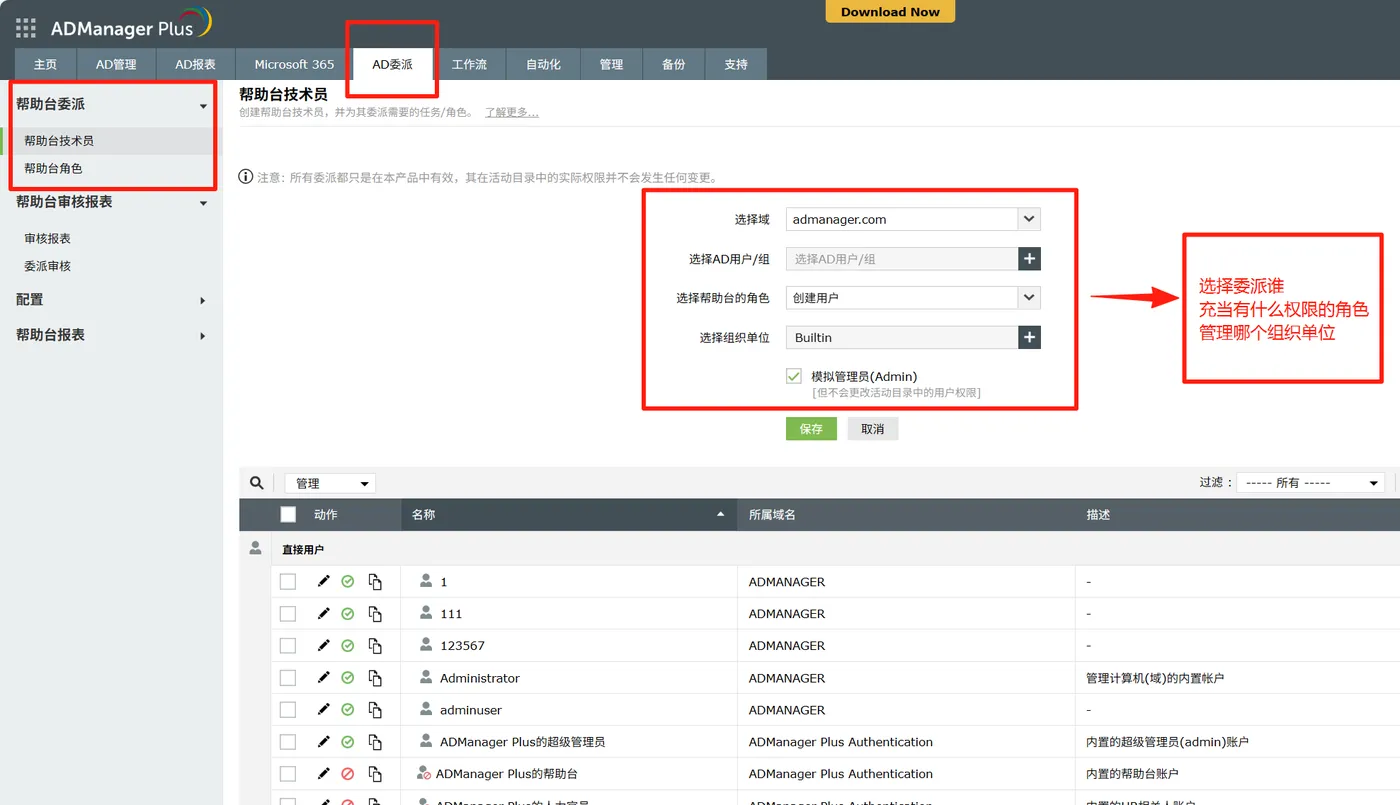Viewport: 1400px width, 805px height.
Task: Click the Download Now button
Action: (x=890, y=11)
